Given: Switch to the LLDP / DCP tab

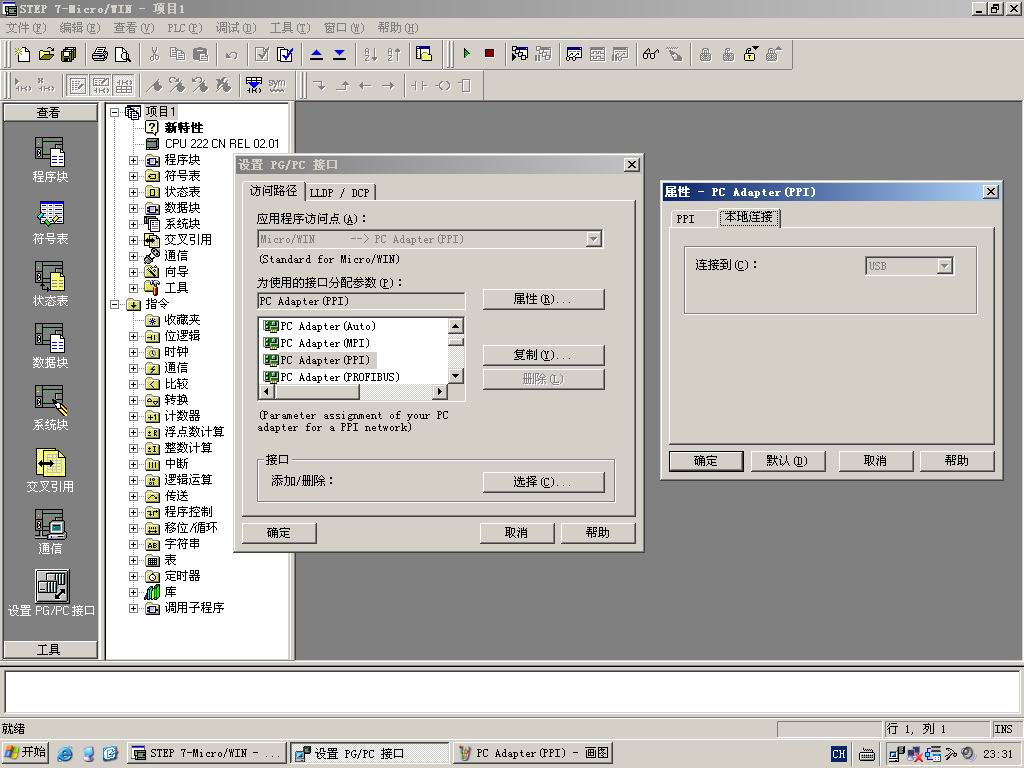Looking at the screenshot, I should point(340,193).
